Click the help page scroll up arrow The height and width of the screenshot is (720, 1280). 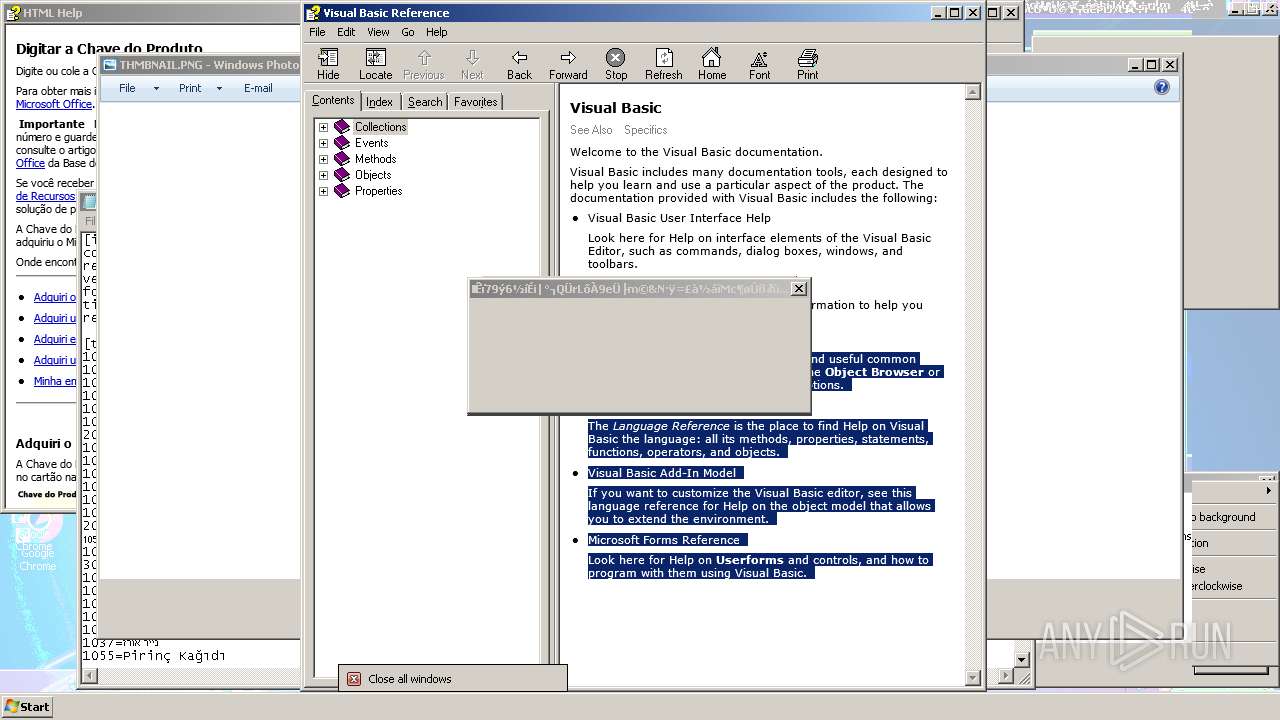tap(973, 92)
